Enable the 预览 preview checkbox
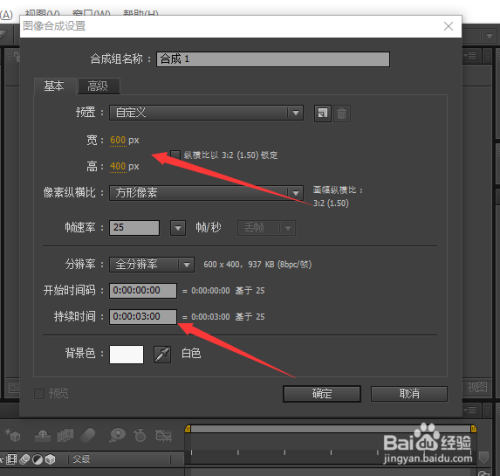Image resolution: width=500 pixels, height=476 pixels. [x=39, y=394]
